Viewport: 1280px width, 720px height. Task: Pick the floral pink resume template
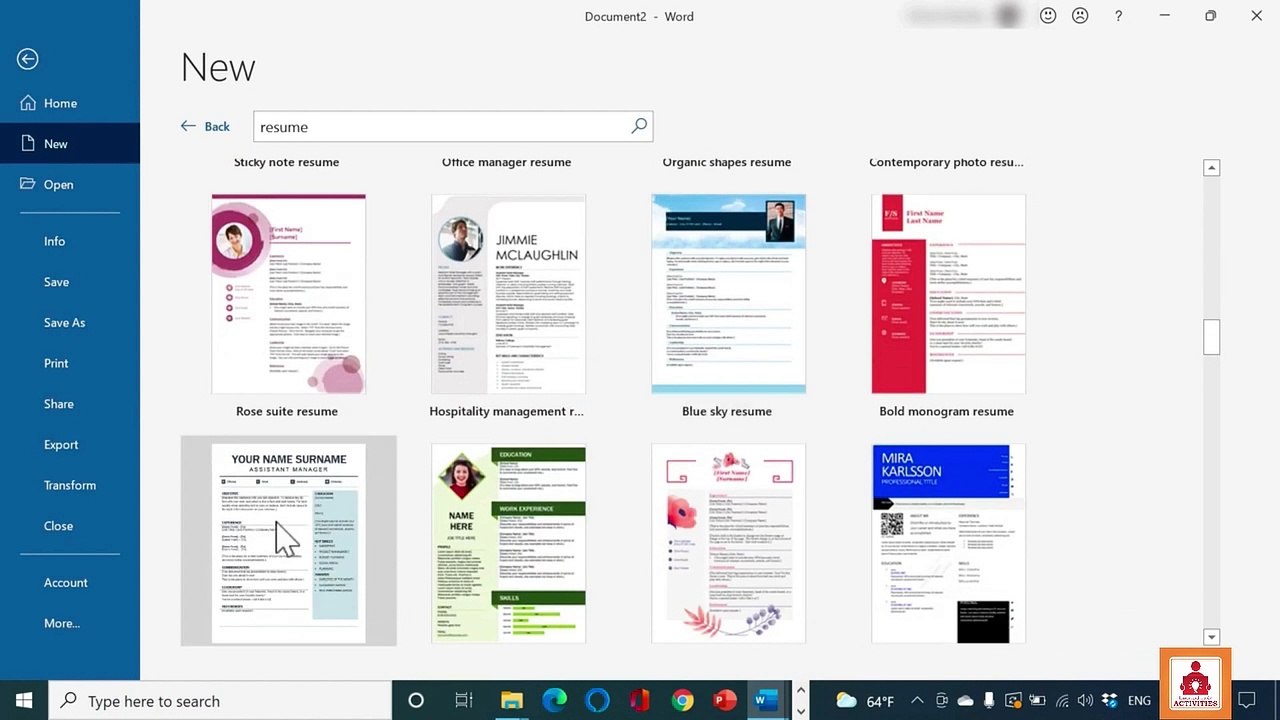tap(728, 543)
